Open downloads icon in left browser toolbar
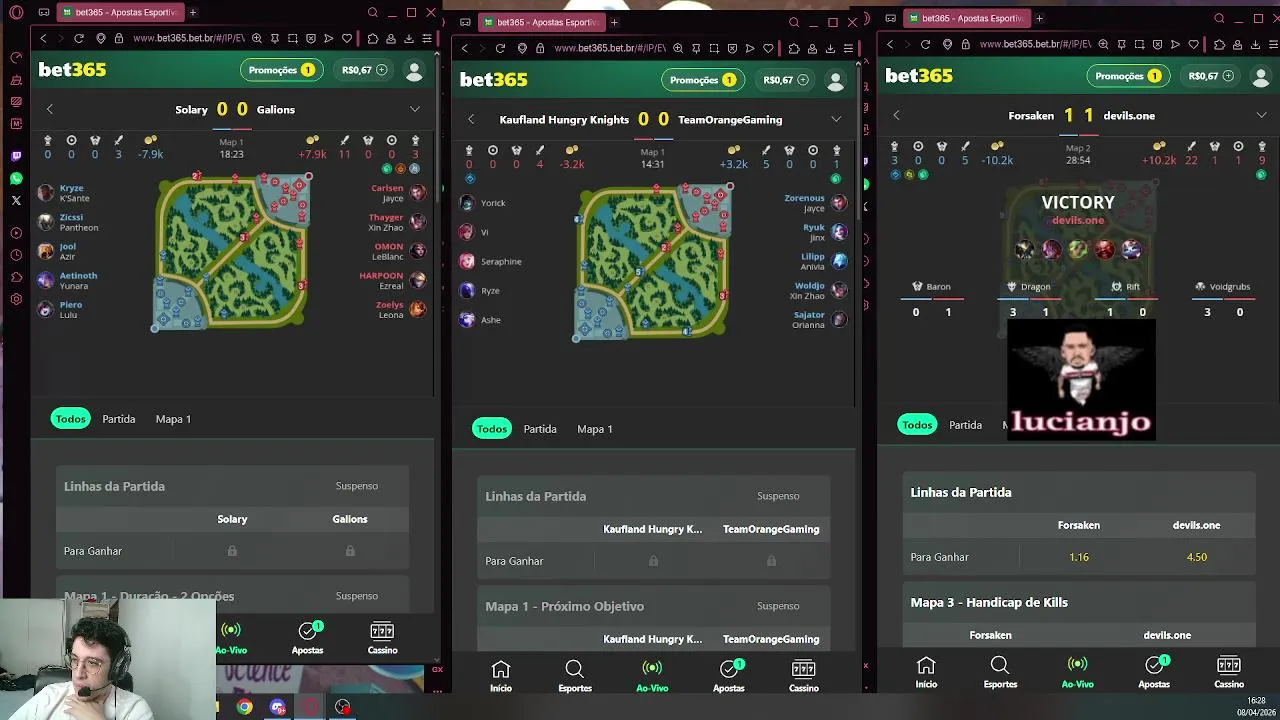1280x720 pixels. (409, 38)
